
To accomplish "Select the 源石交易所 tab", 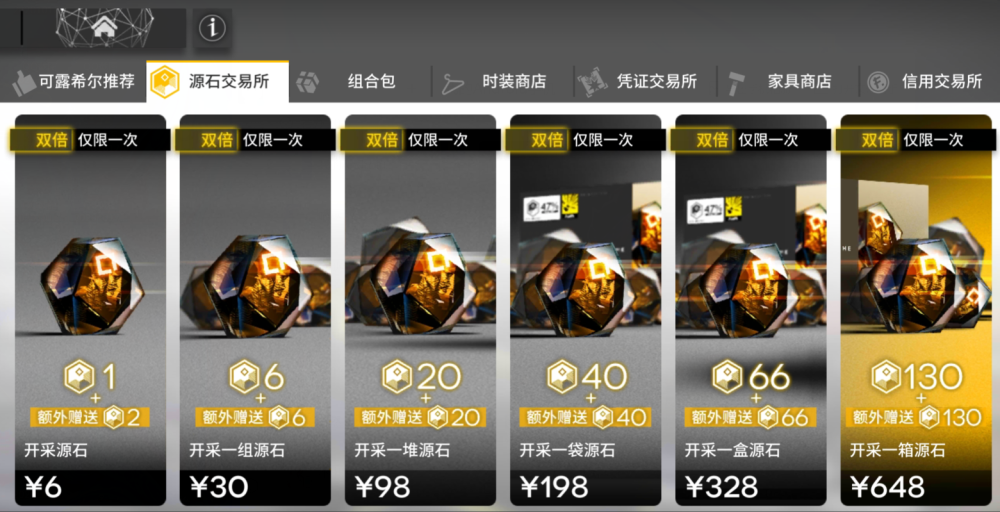I will coord(217,82).
